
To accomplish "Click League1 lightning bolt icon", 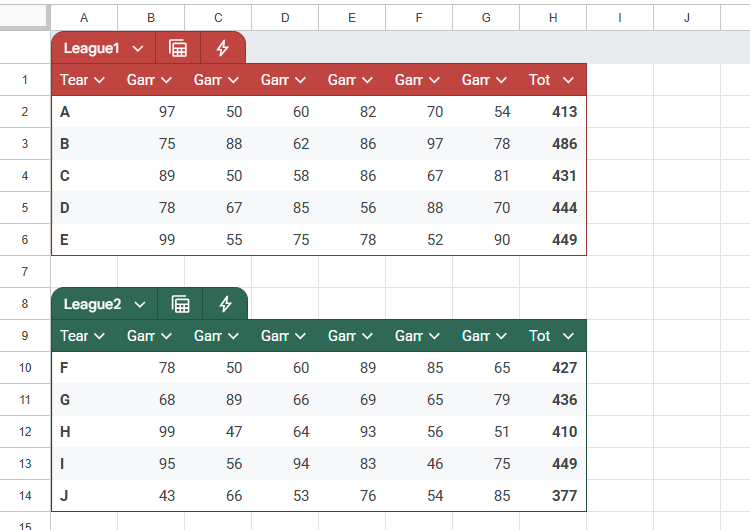I will [x=223, y=48].
